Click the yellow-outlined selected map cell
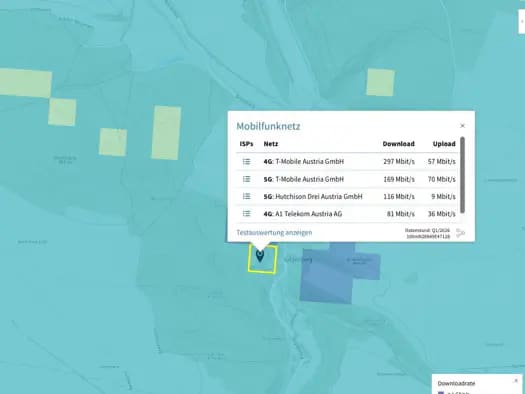Image resolution: width=525 pixels, height=394 pixels. tap(262, 259)
